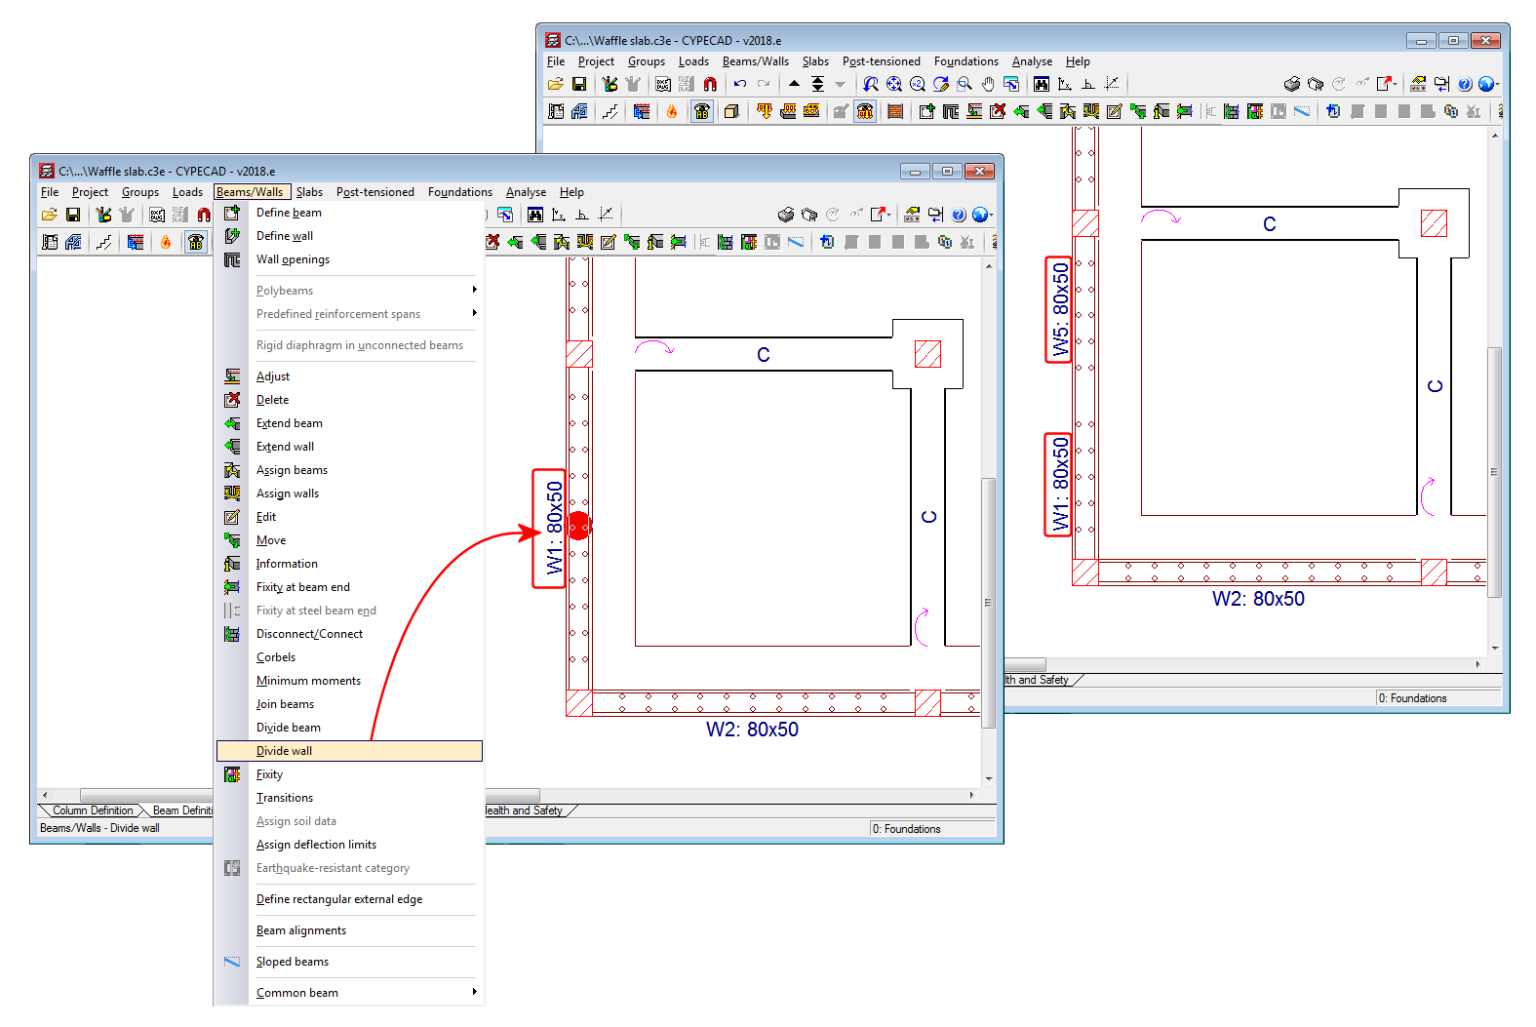Click W2: 80x50 label in back window
Viewport: 1536px width, 1027px height.
coord(1258,599)
